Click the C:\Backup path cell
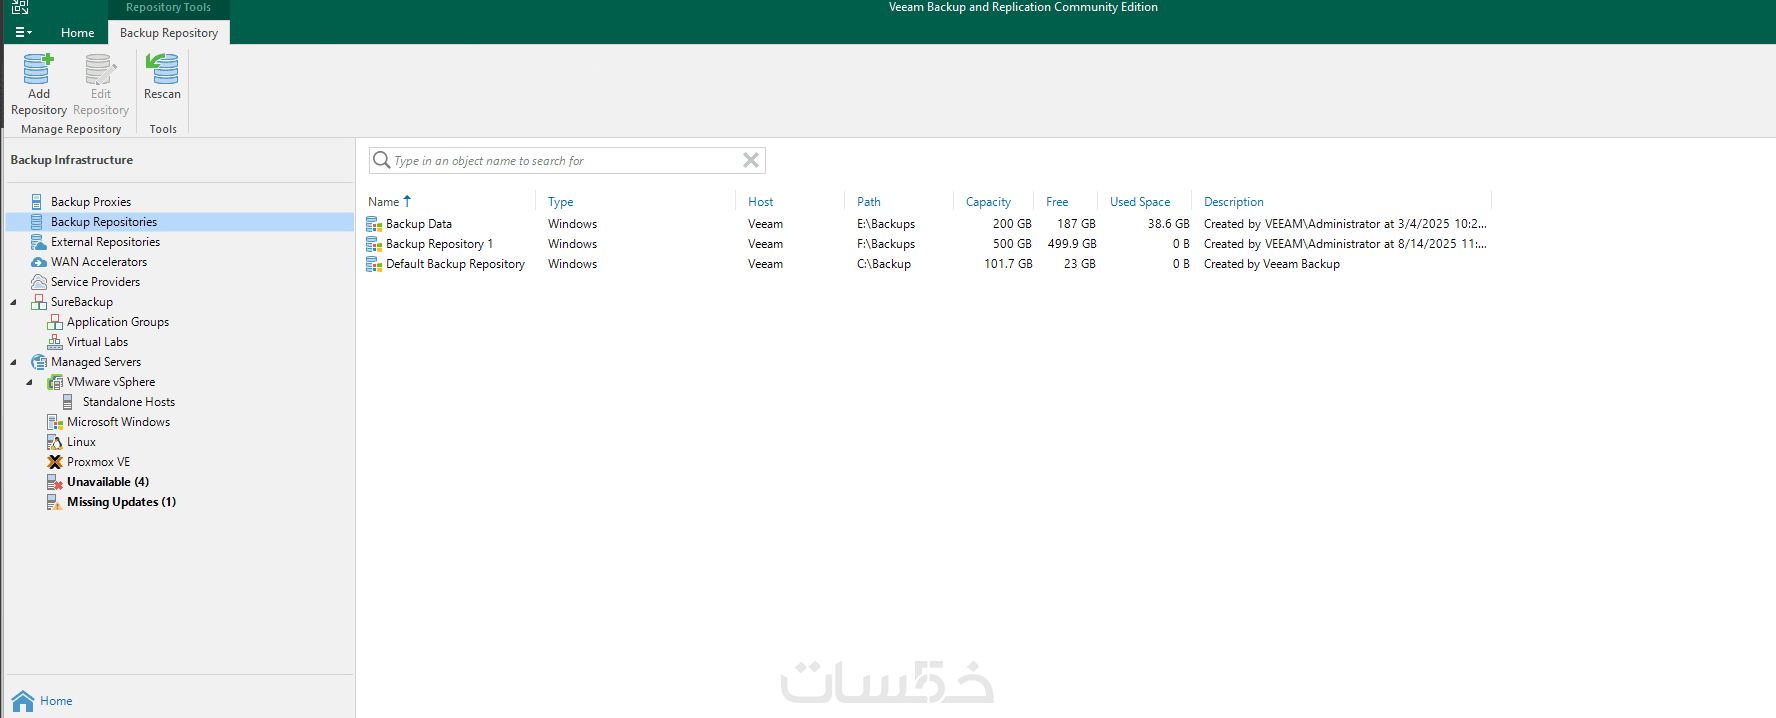 click(884, 264)
